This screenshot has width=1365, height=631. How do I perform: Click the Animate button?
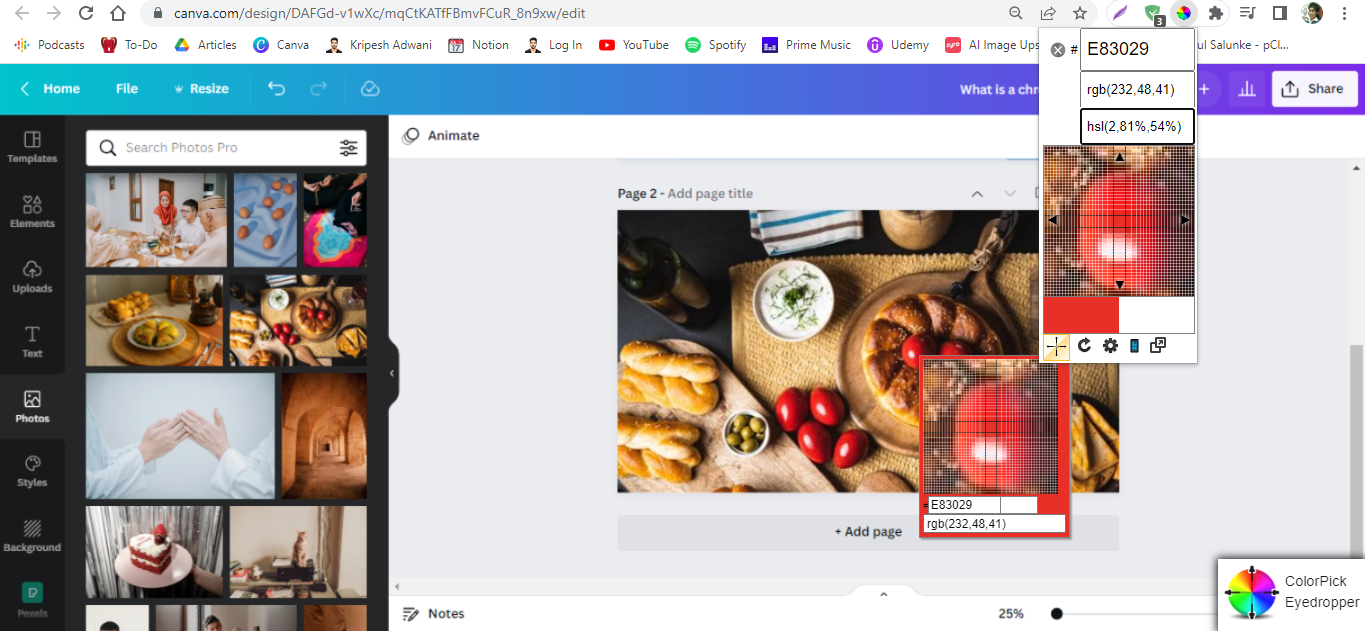[441, 136]
